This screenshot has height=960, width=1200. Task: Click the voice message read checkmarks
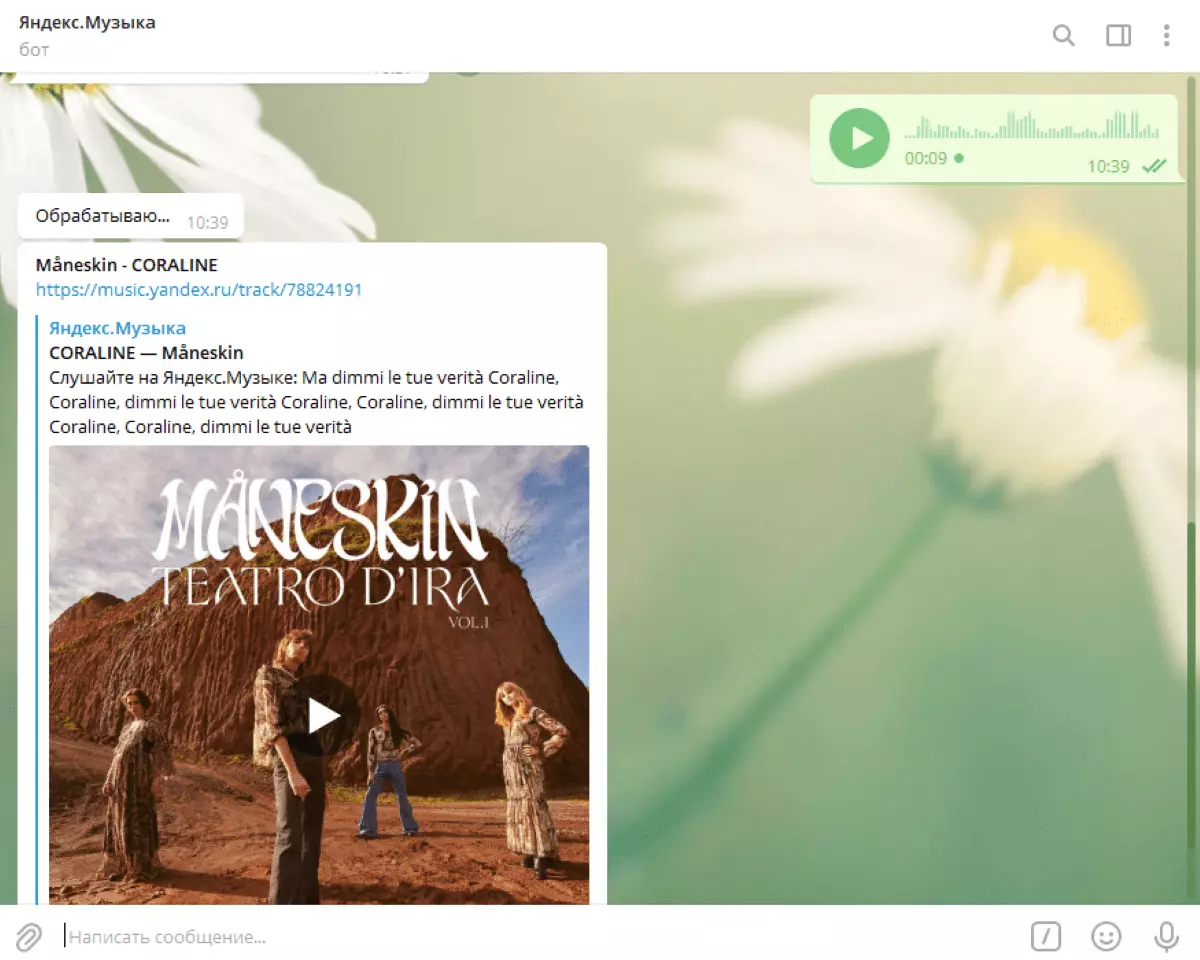(1154, 166)
